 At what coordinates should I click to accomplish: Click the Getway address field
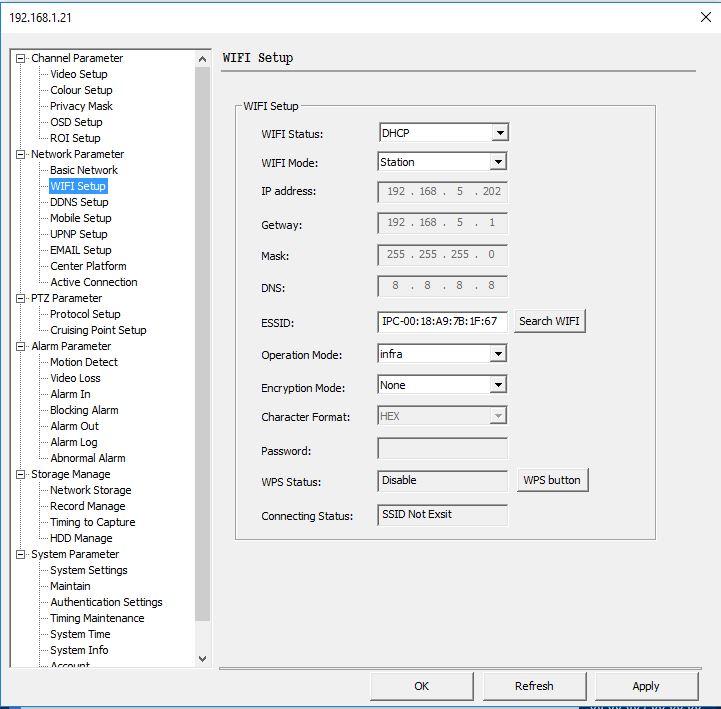tap(442, 223)
